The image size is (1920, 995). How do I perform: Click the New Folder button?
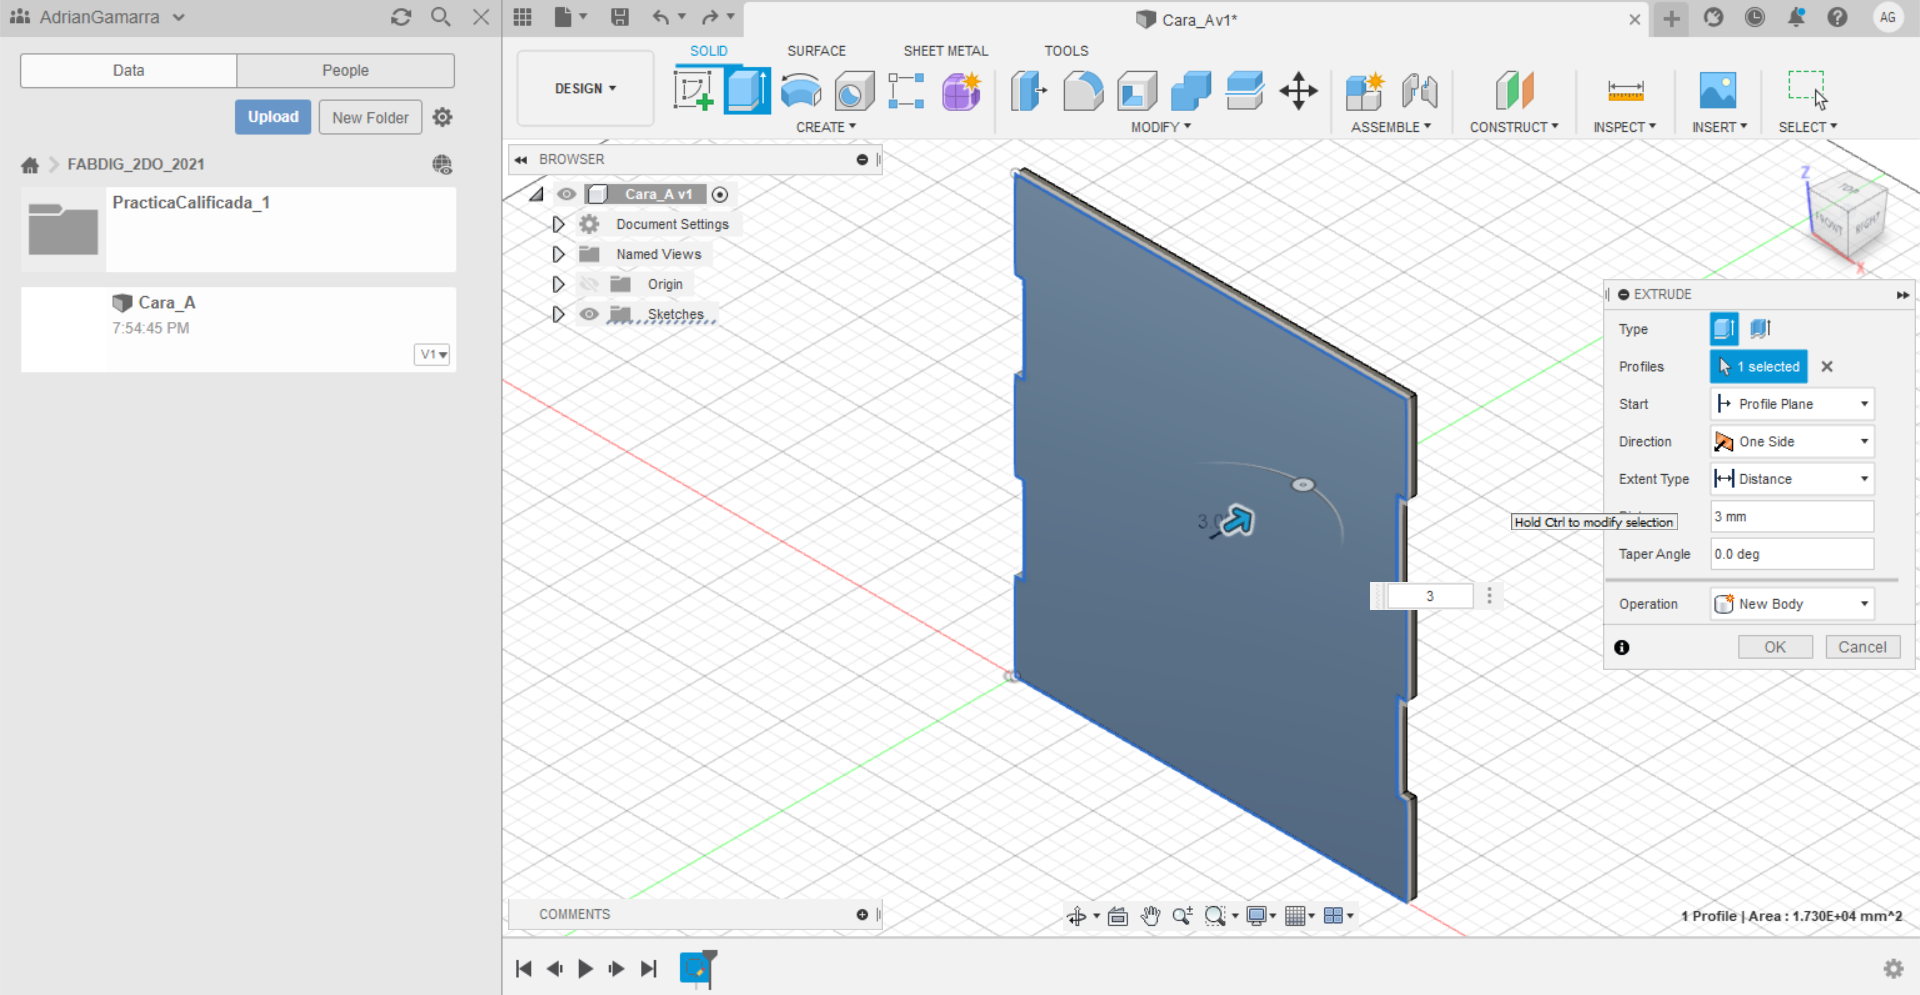pyautogui.click(x=370, y=117)
